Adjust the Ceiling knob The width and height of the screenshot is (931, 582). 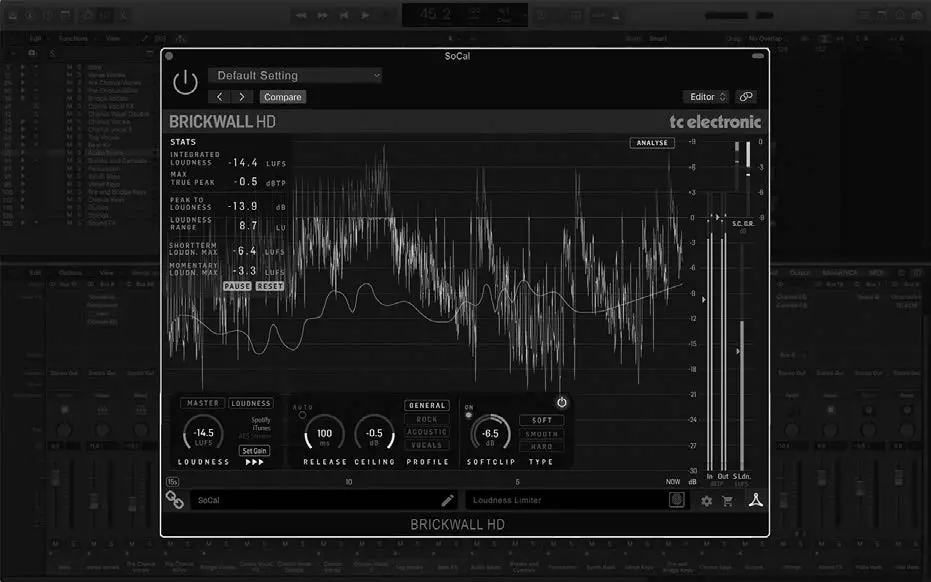[374, 434]
